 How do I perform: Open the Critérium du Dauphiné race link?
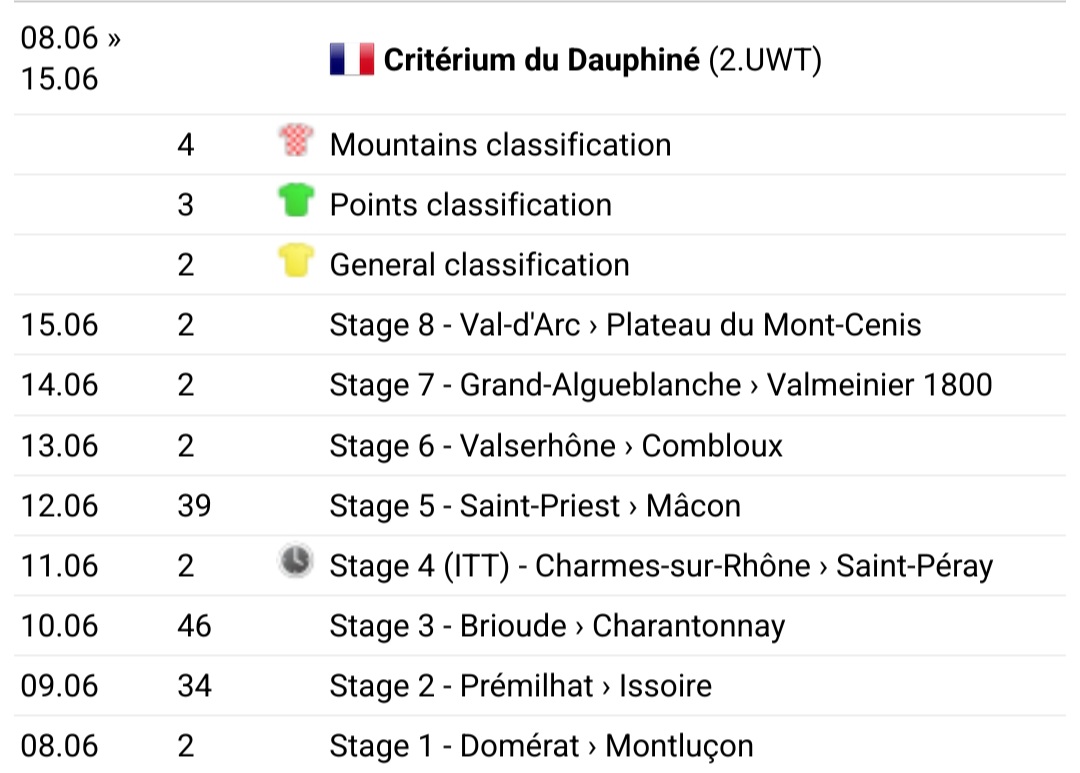(x=541, y=60)
